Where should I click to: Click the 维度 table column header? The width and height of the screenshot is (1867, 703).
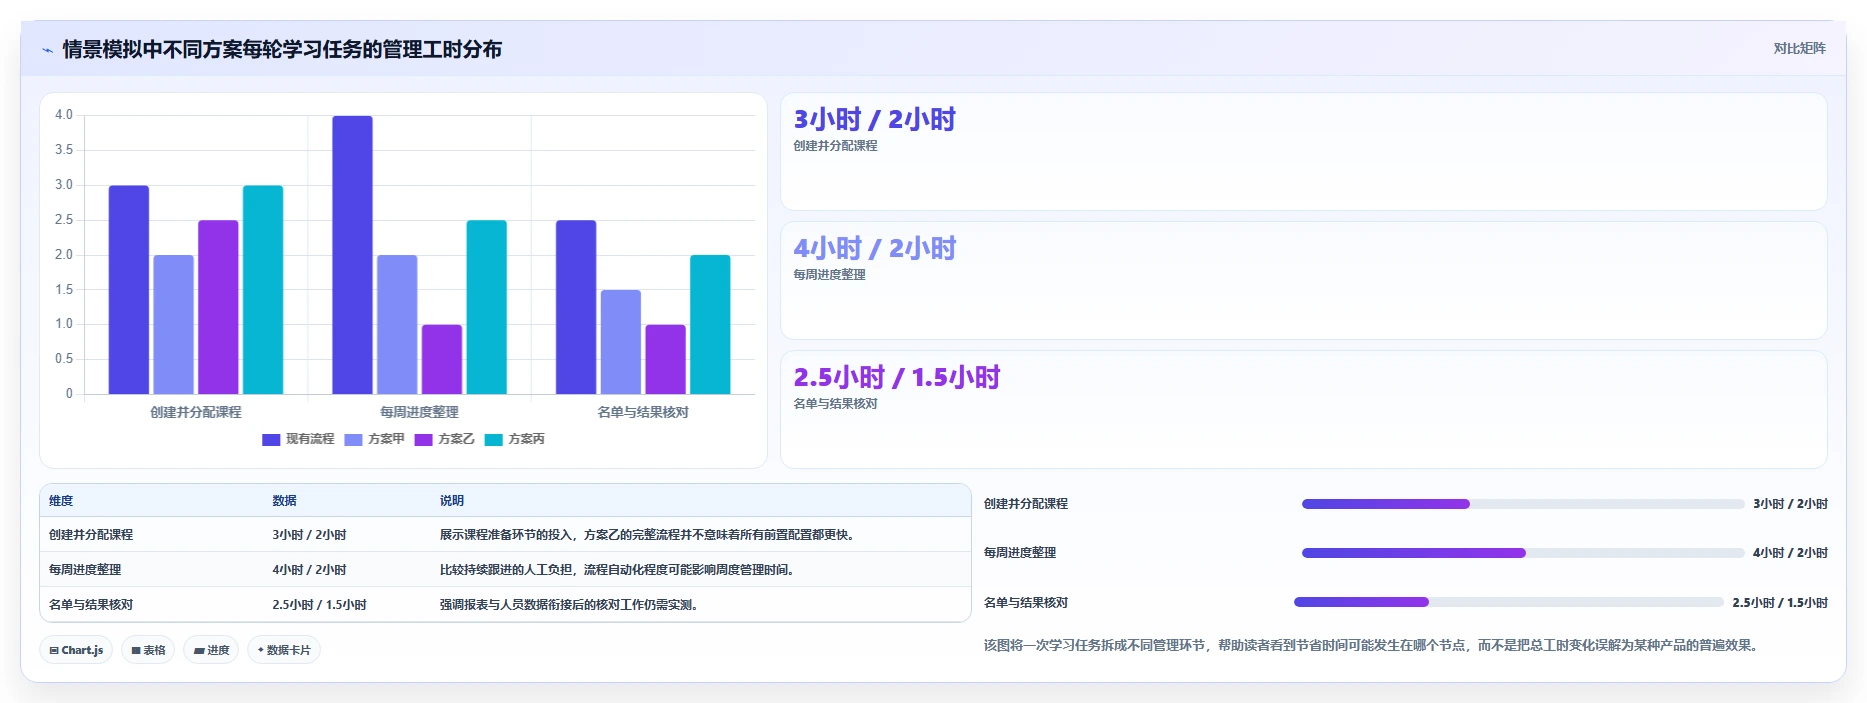[x=61, y=501]
